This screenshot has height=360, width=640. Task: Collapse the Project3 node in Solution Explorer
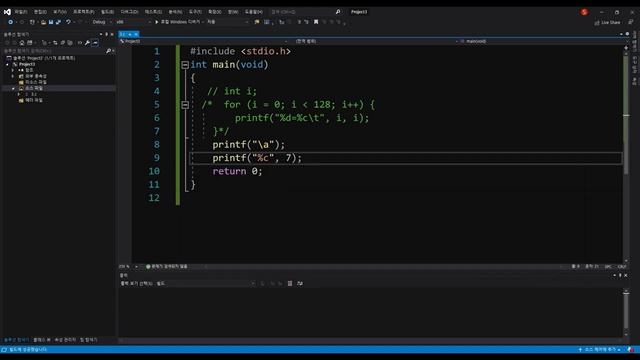pos(7,64)
